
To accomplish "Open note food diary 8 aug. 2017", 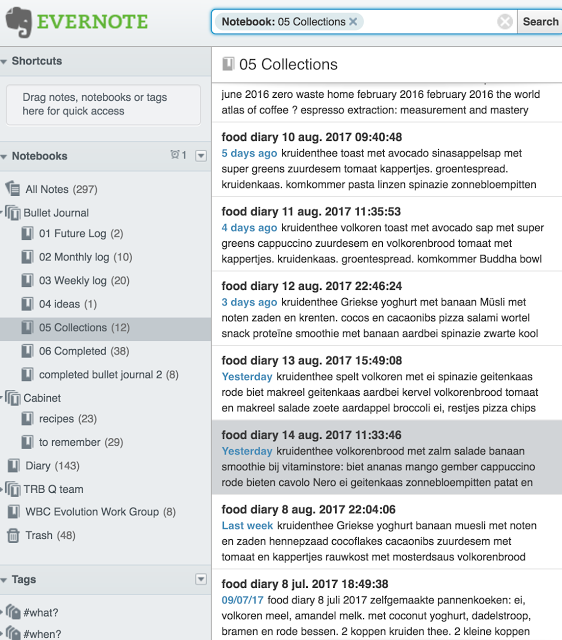I will tap(387, 532).
